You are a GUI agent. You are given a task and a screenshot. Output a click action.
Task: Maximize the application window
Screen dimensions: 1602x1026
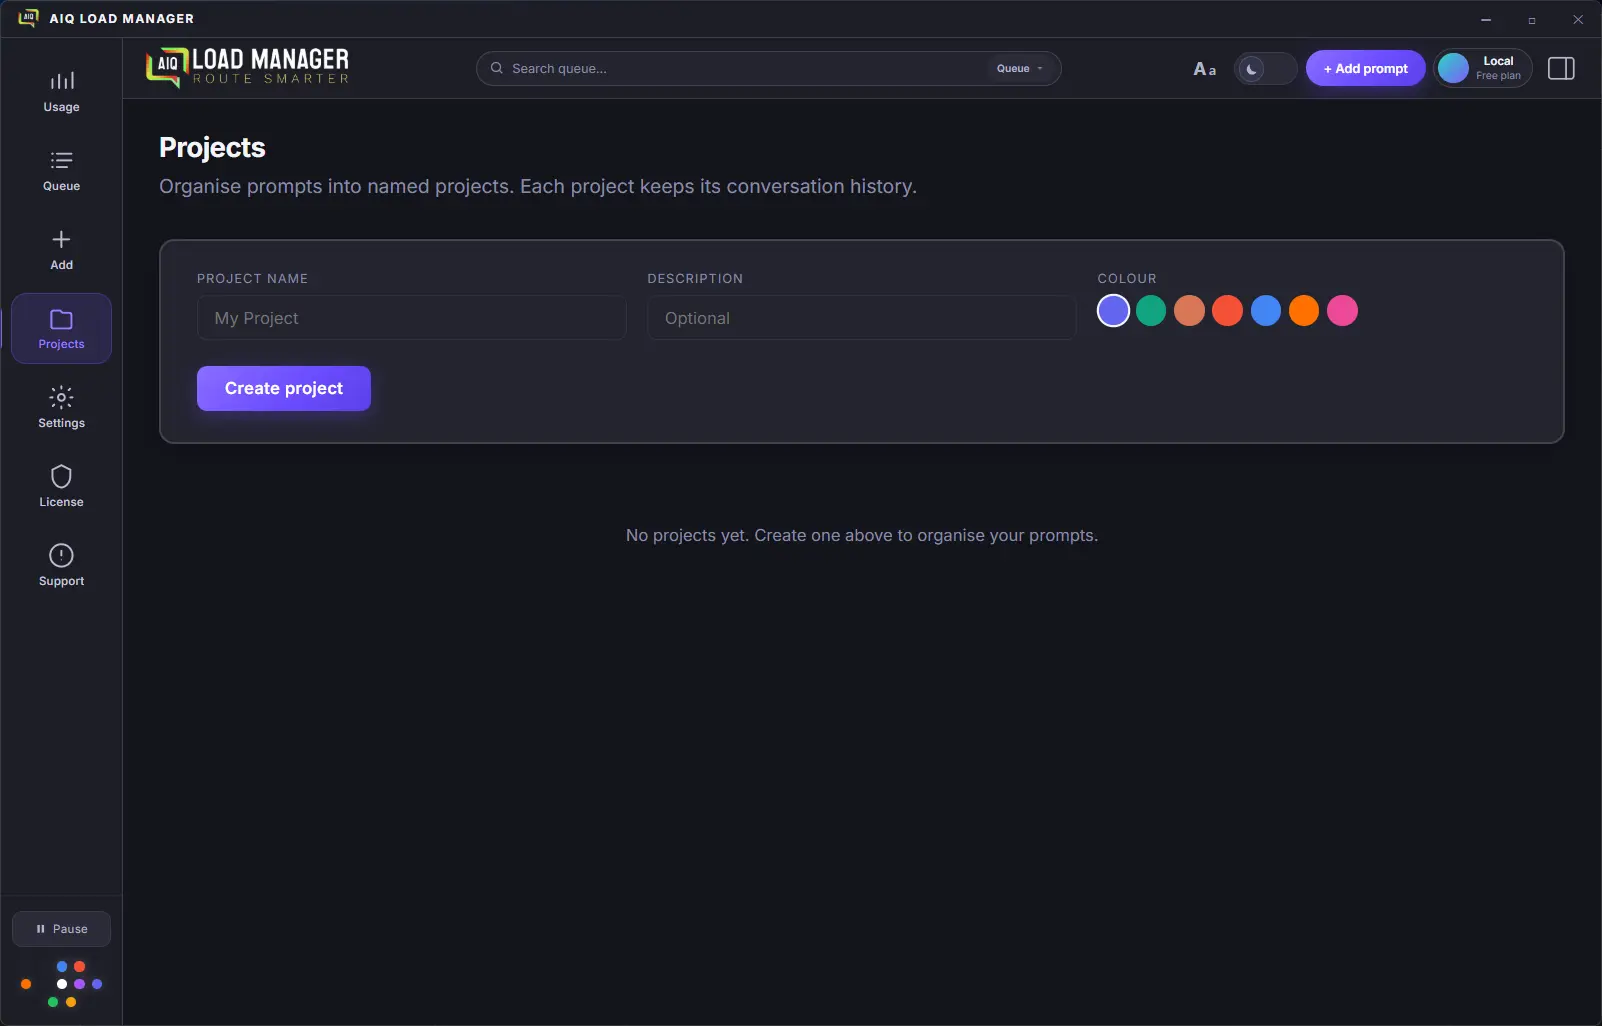pos(1532,19)
